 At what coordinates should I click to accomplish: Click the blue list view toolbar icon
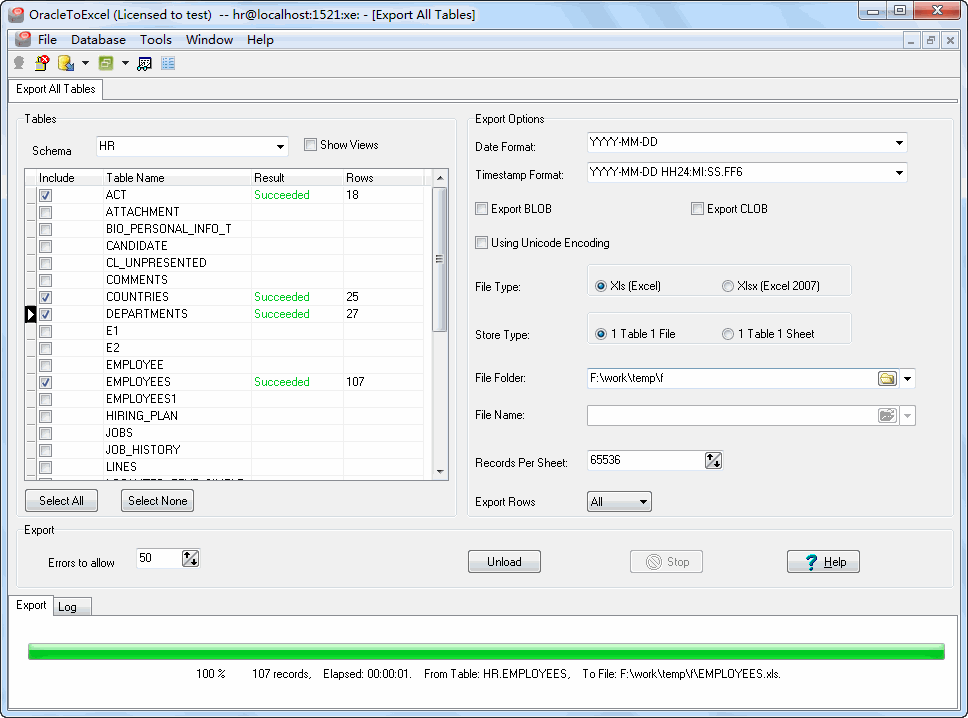pos(168,63)
